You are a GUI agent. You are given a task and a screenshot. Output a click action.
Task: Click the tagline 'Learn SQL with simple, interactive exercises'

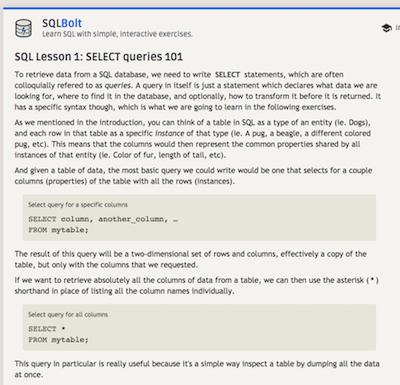pos(117,34)
